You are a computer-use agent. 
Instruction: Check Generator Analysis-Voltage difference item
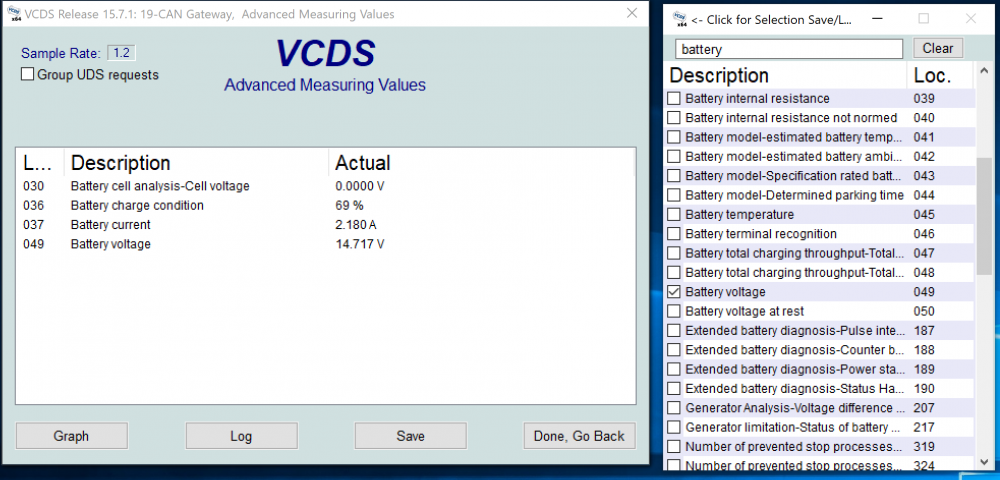pos(674,408)
